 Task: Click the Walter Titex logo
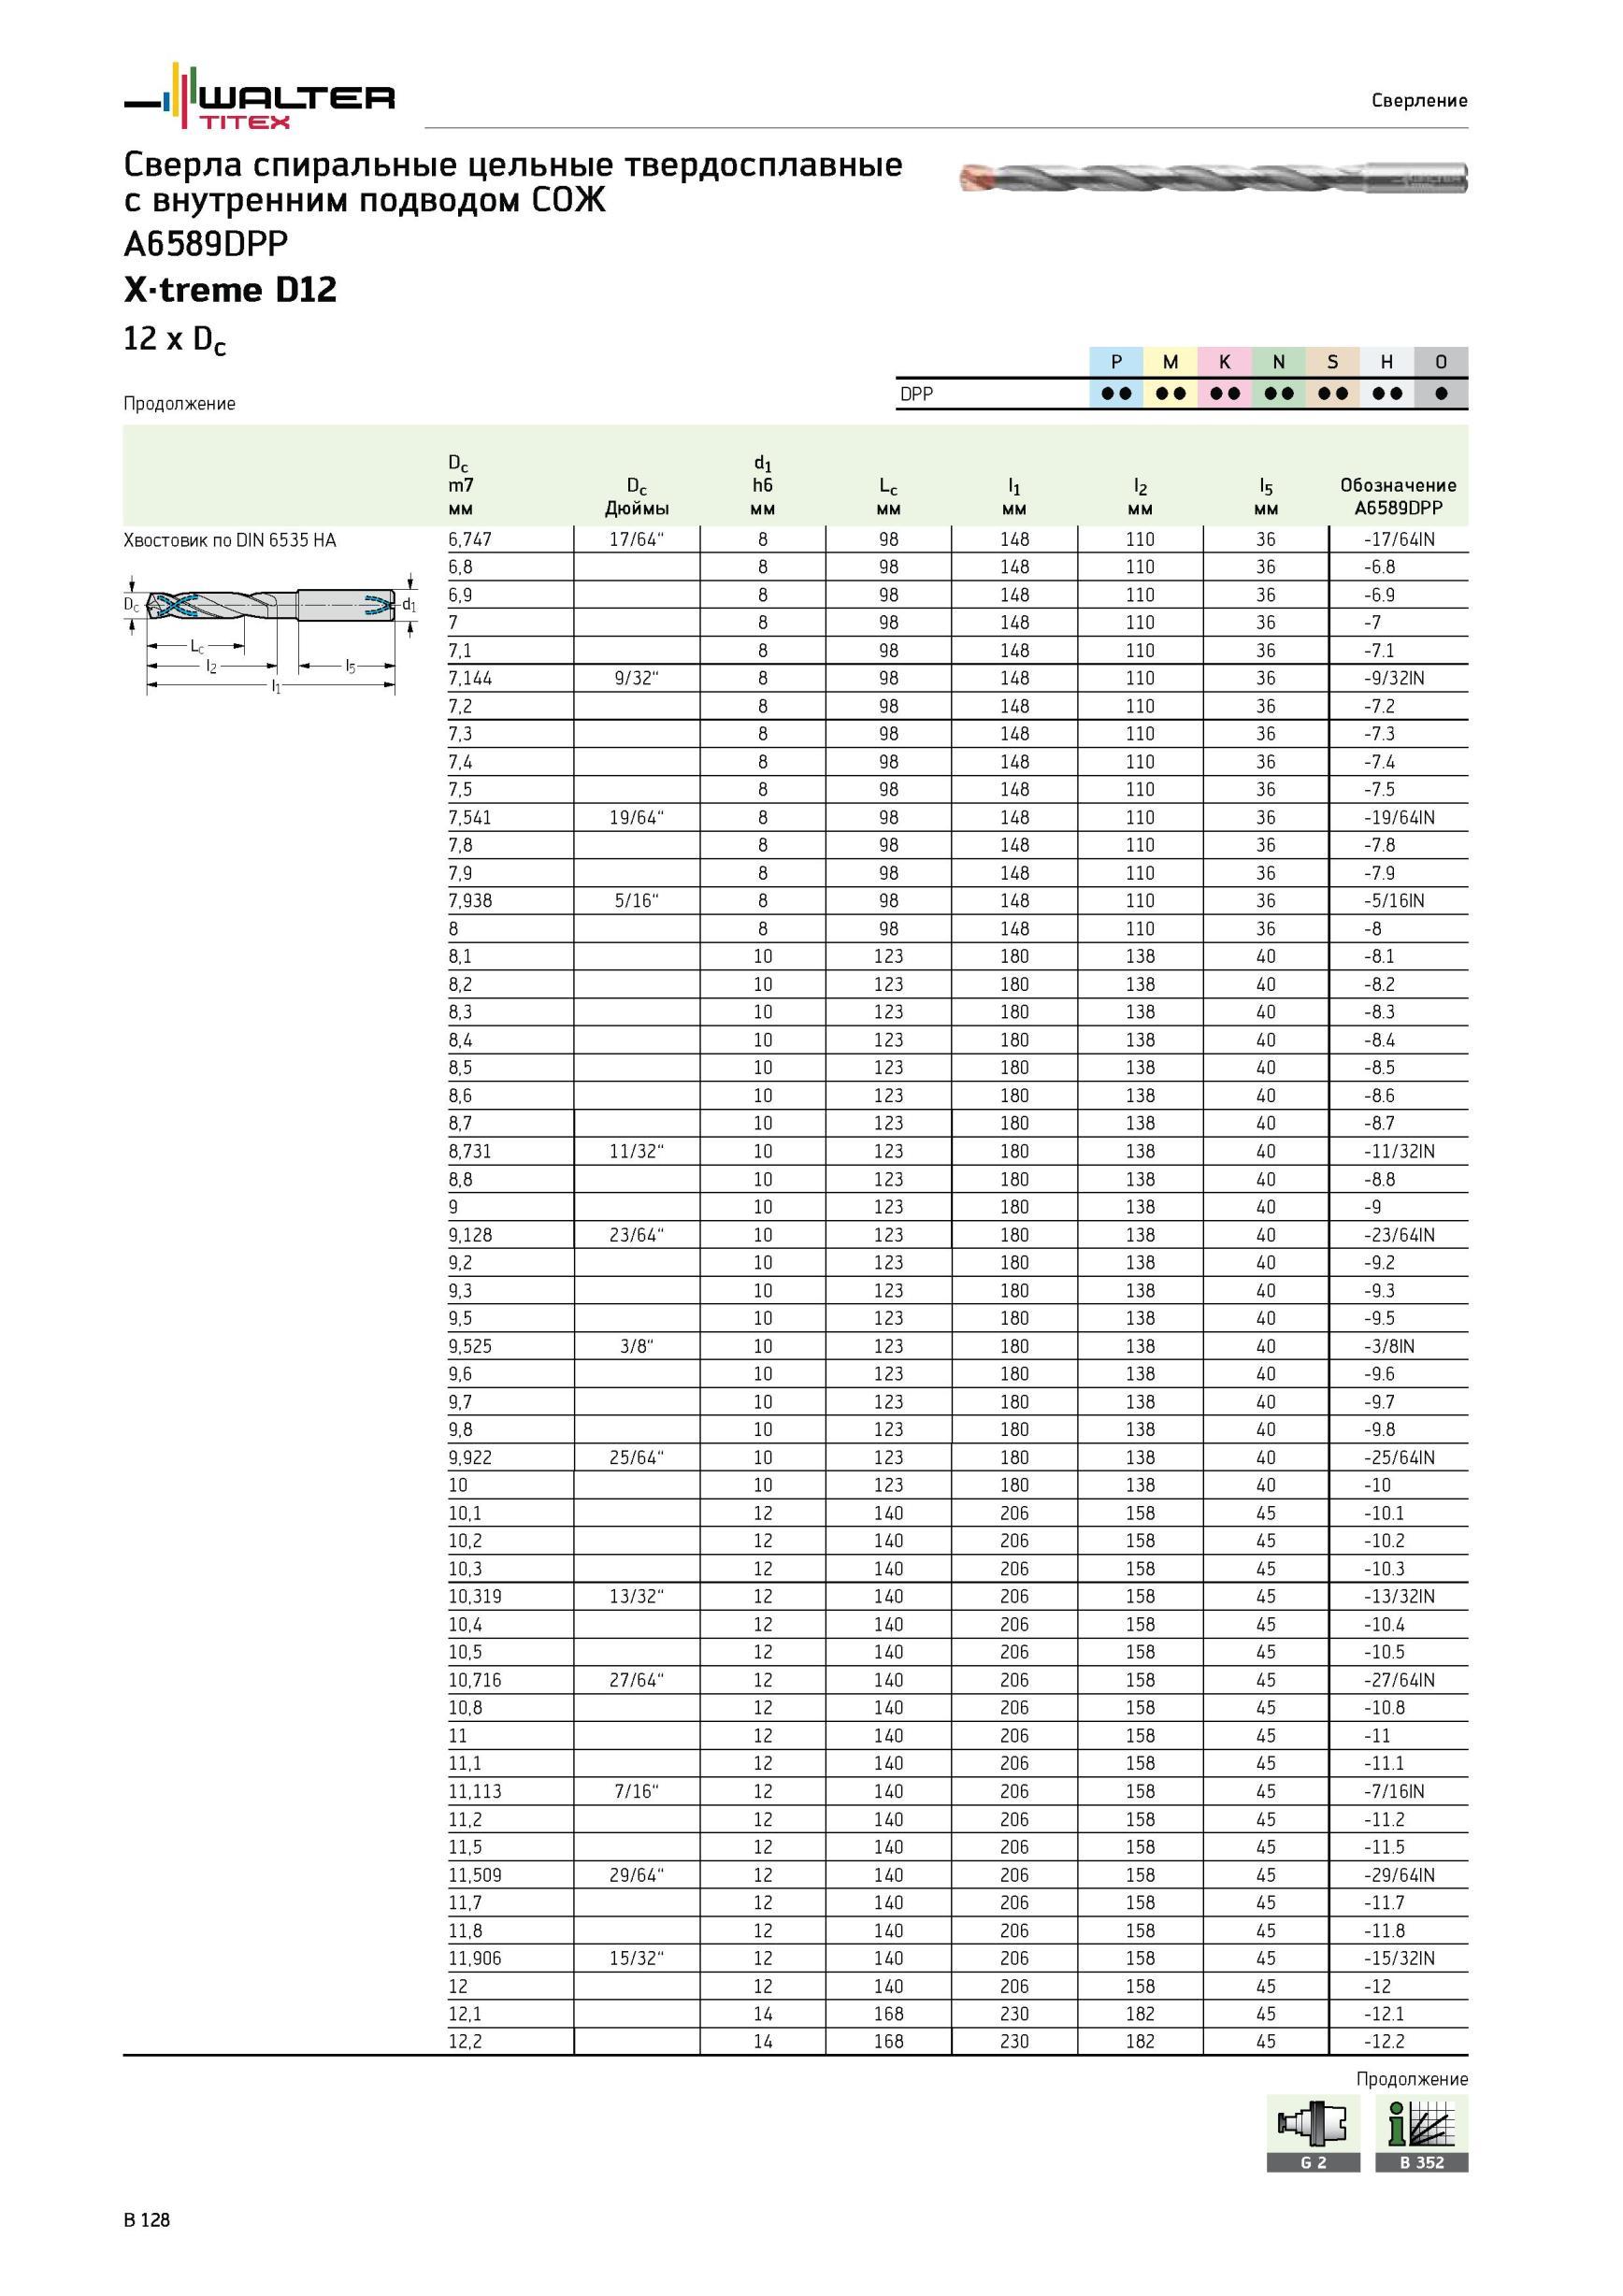point(259,96)
